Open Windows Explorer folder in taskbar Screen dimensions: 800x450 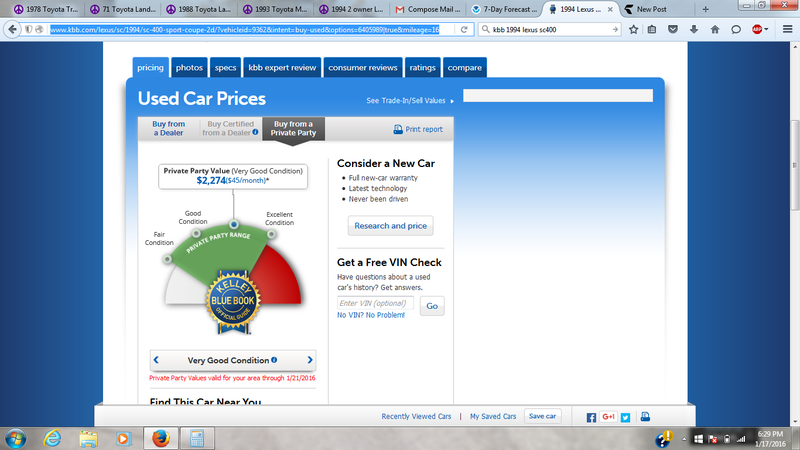[88, 438]
